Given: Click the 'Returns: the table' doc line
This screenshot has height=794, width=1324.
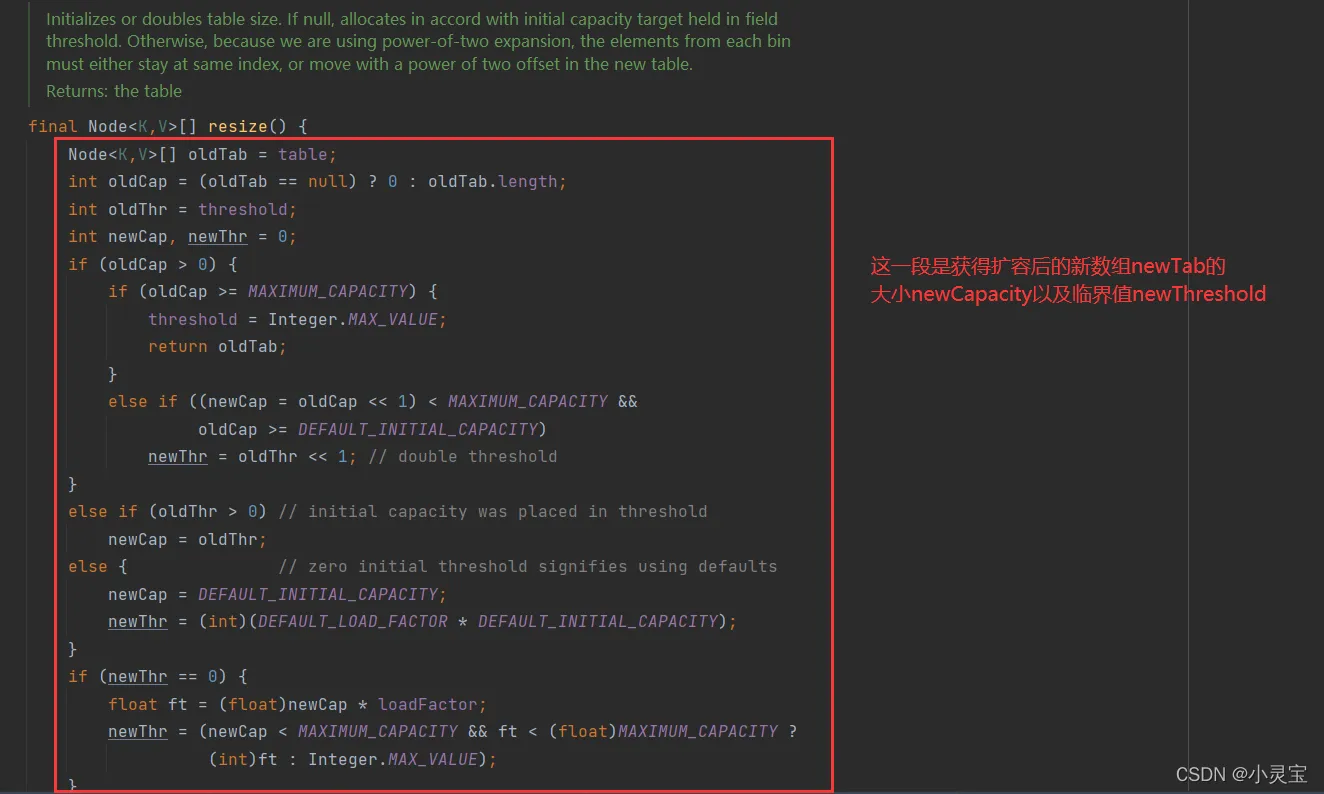Looking at the screenshot, I should [114, 91].
